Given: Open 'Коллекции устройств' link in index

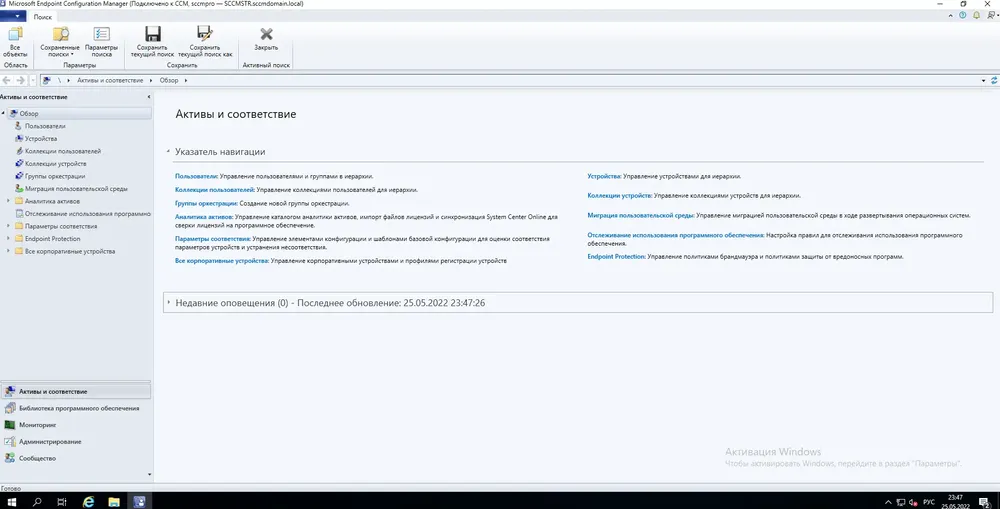Looking at the screenshot, I should [x=619, y=196].
